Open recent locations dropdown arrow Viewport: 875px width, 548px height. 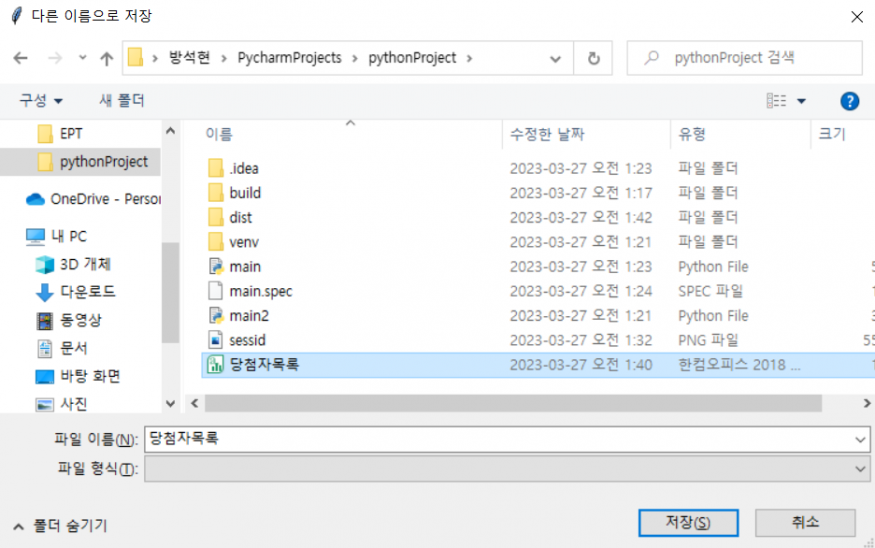(x=83, y=57)
